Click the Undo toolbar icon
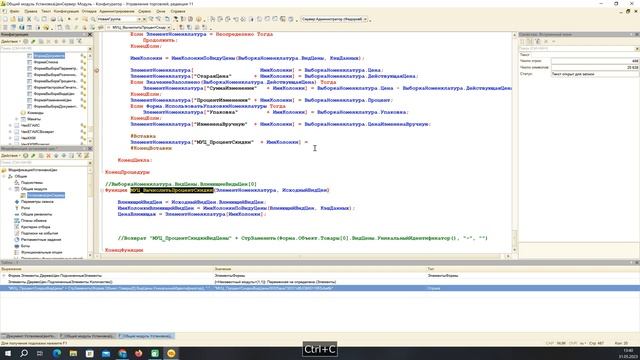Image resolution: width=640 pixels, height=360 pixels. click(x=69, y=19)
